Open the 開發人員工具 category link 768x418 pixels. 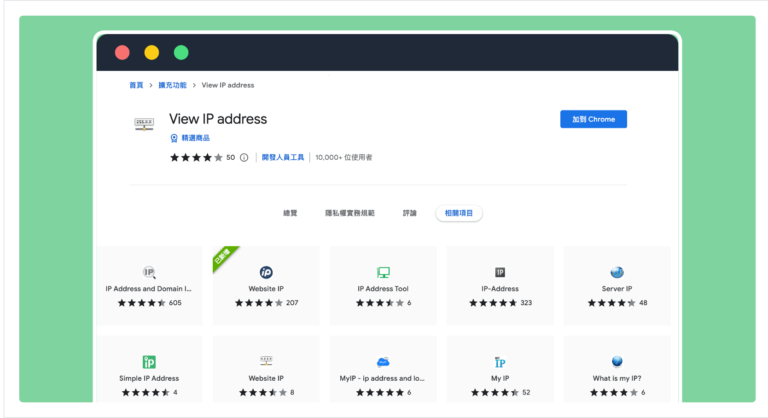tap(283, 157)
